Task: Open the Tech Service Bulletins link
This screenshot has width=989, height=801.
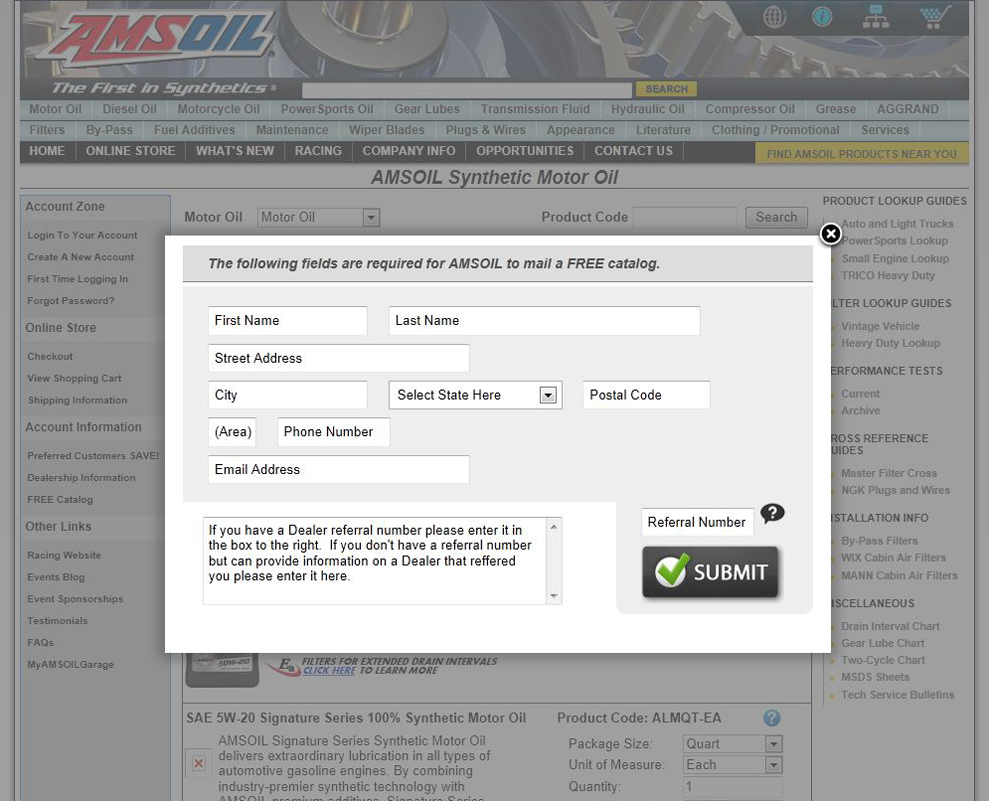Action: click(898, 695)
